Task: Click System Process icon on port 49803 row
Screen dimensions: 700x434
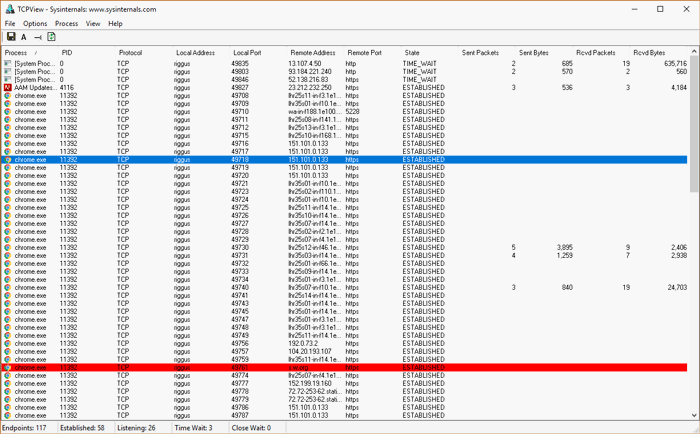Action: [x=8, y=71]
